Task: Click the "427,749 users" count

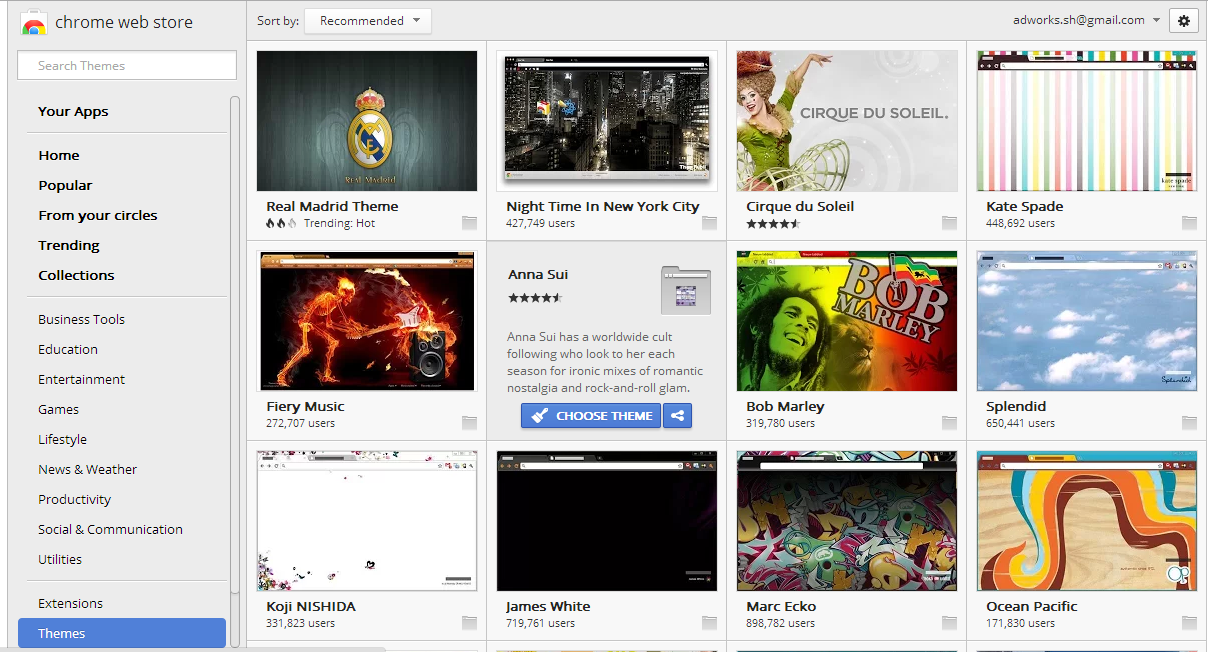Action: 541,224
